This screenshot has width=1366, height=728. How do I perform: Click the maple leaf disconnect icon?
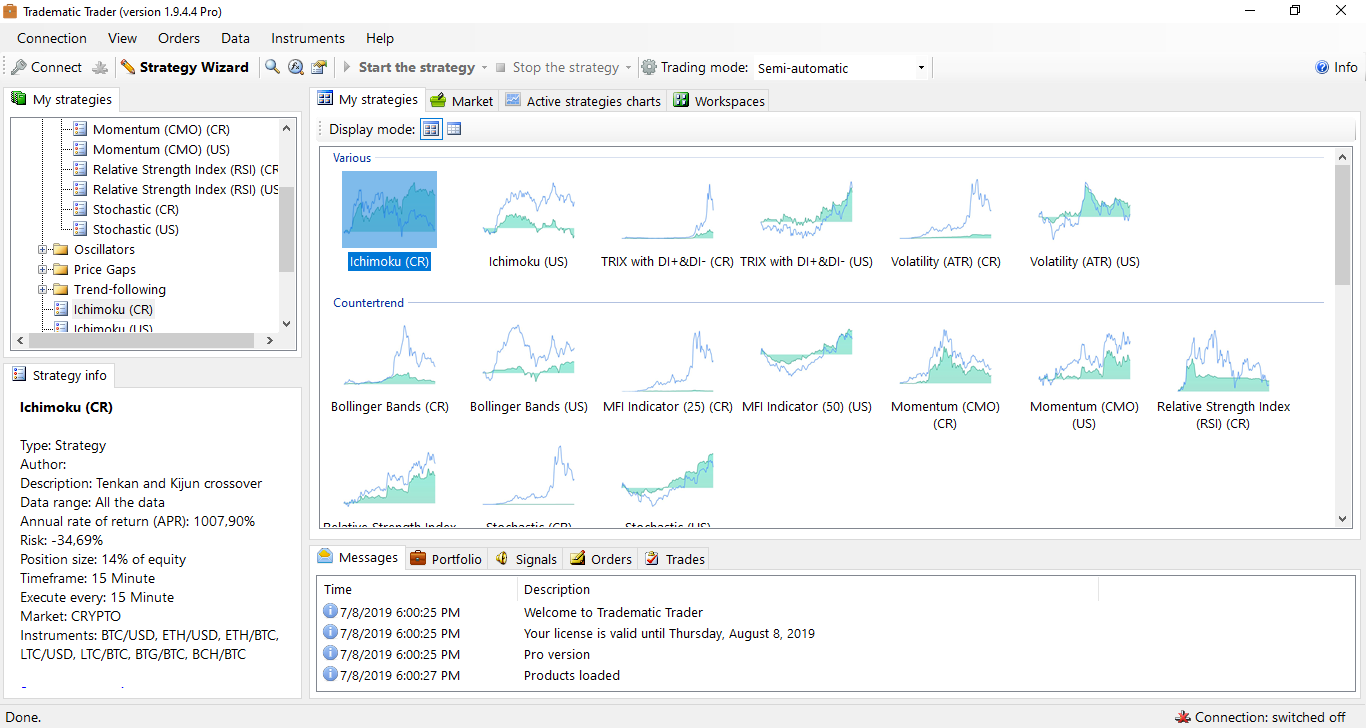(100, 67)
